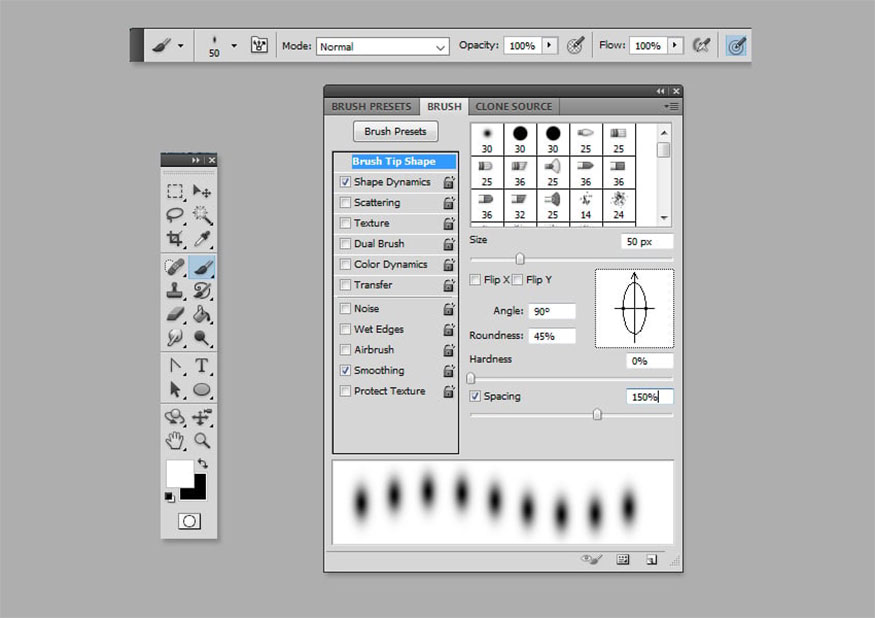Open the Clone Source tab
Screen dimensions: 875x618
click(513, 106)
